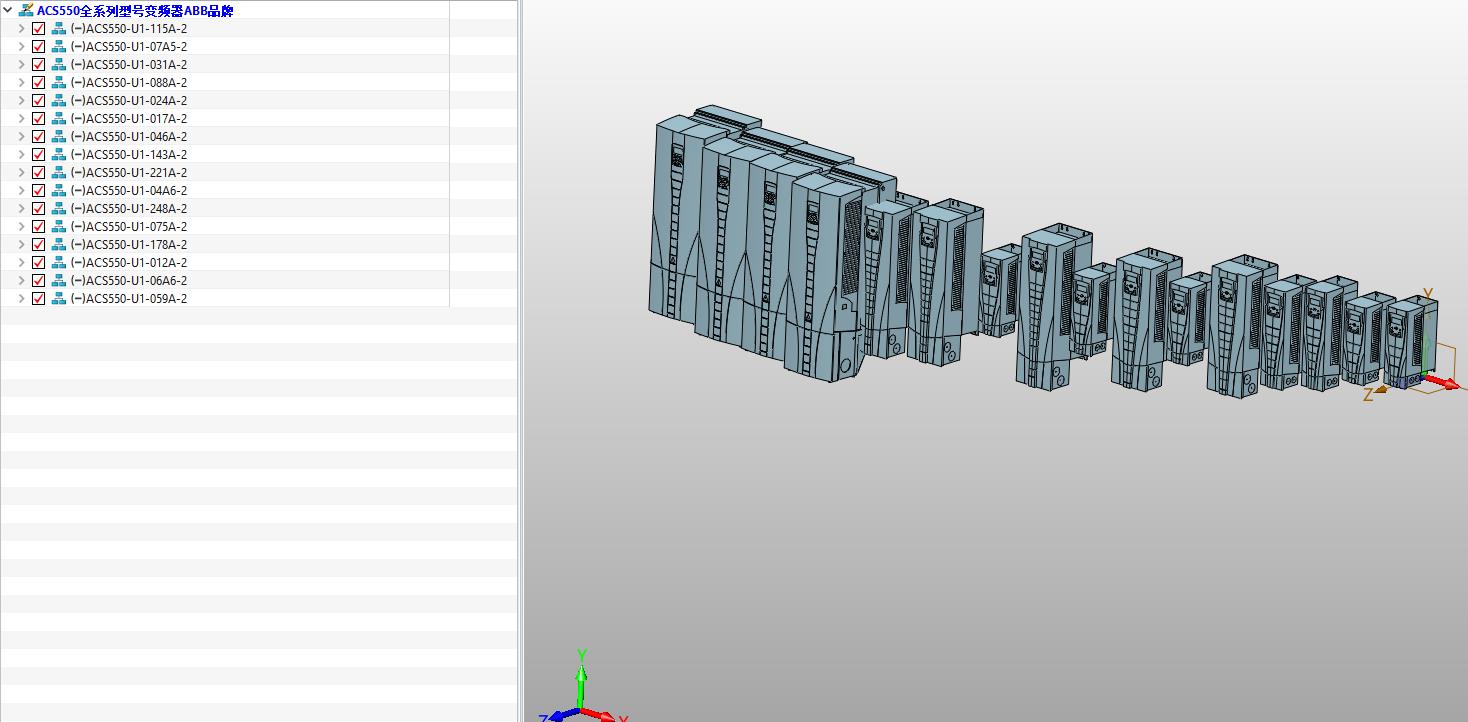Viewport: 1468px width, 722px height.
Task: Click the assembly icon for ACS550-U1-075A-2
Action: click(x=58, y=227)
